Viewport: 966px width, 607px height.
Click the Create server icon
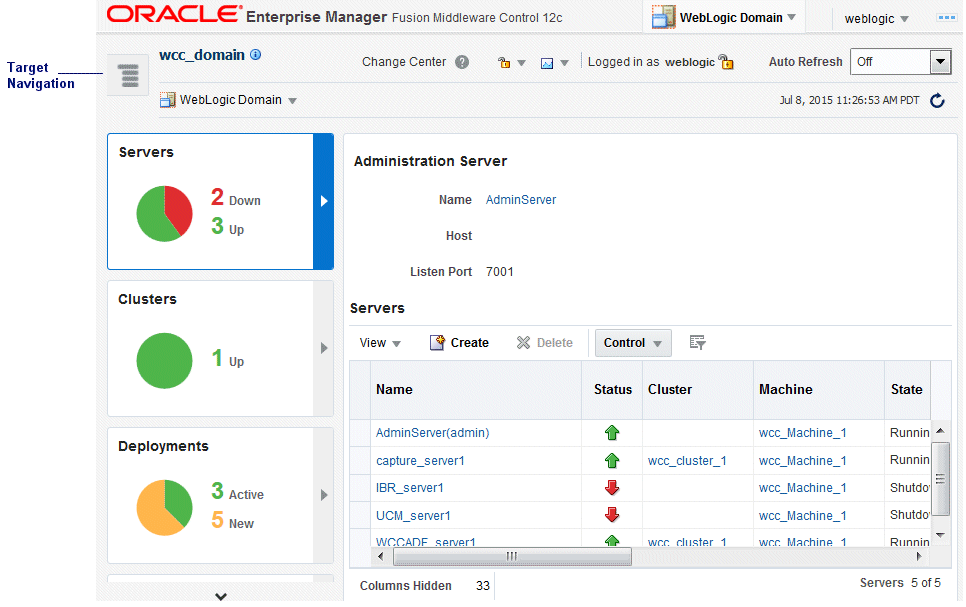click(437, 343)
